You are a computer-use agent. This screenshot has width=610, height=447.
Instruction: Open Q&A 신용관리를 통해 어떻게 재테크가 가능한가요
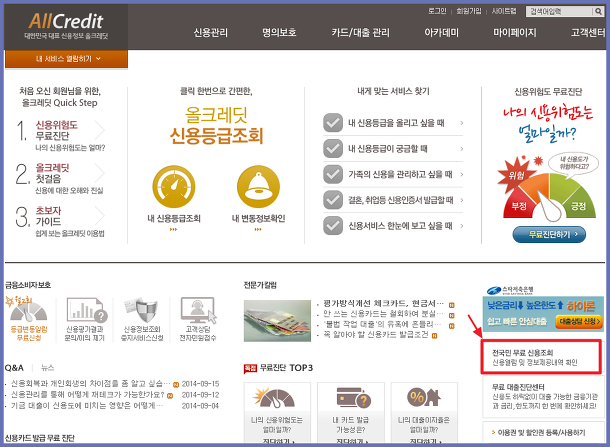point(88,395)
